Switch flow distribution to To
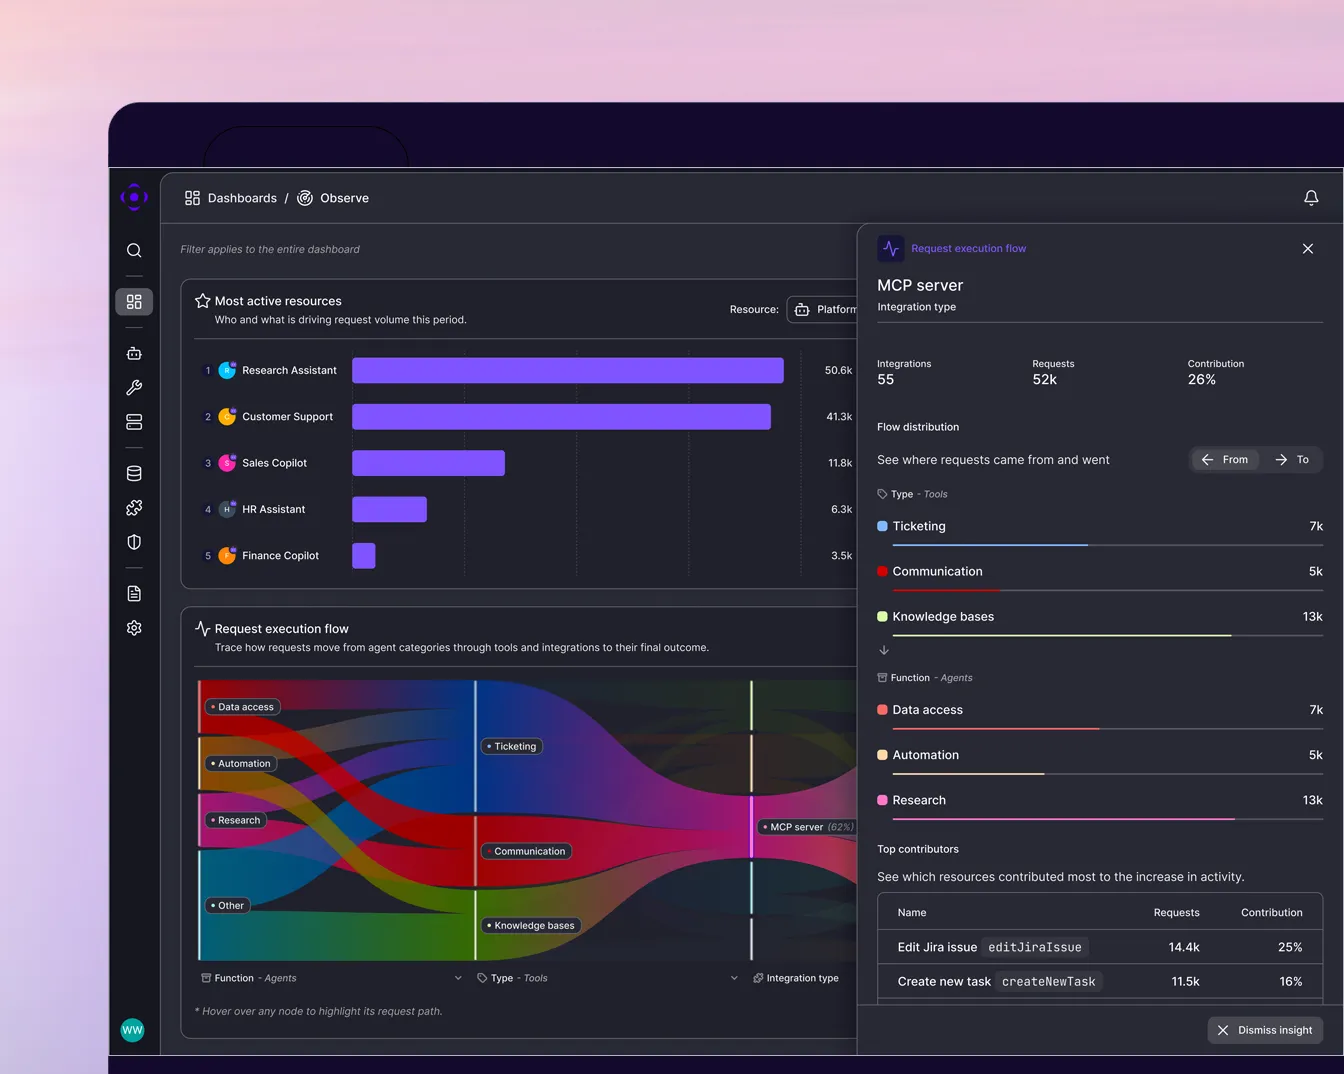The height and width of the screenshot is (1074, 1344). pos(1292,460)
